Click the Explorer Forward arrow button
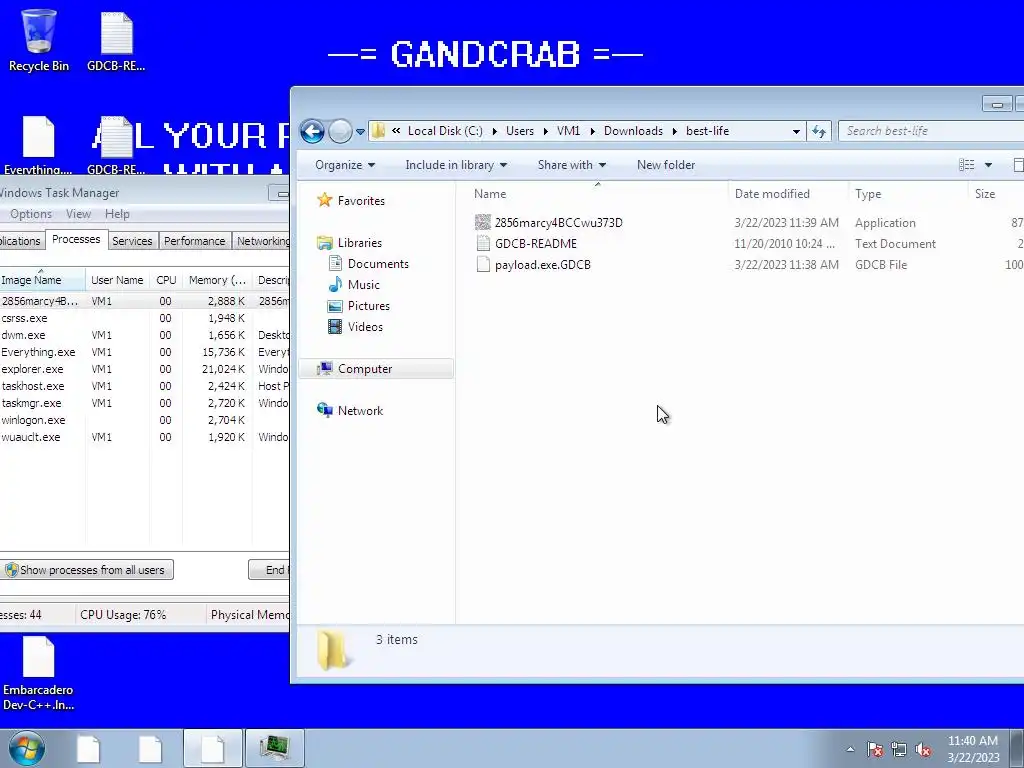 pos(340,131)
